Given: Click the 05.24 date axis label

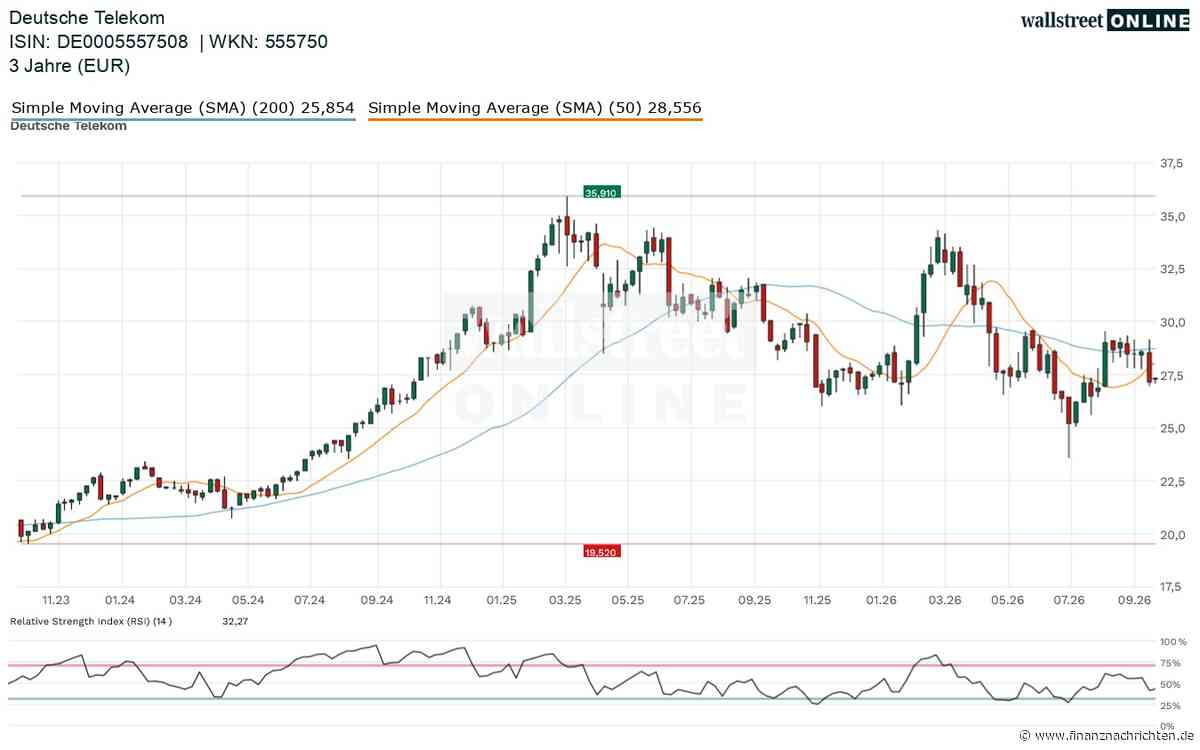Looking at the screenshot, I should click(x=248, y=600).
